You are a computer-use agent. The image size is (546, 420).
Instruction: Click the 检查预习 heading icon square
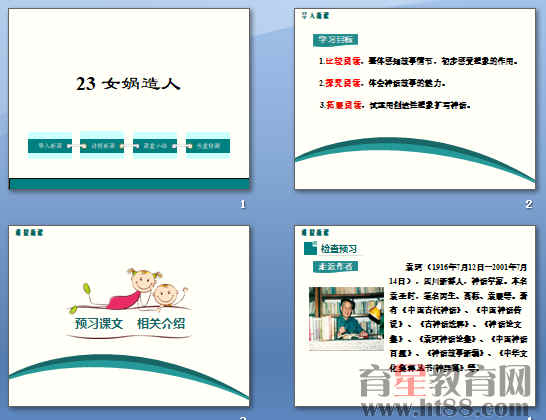[x=310, y=248]
